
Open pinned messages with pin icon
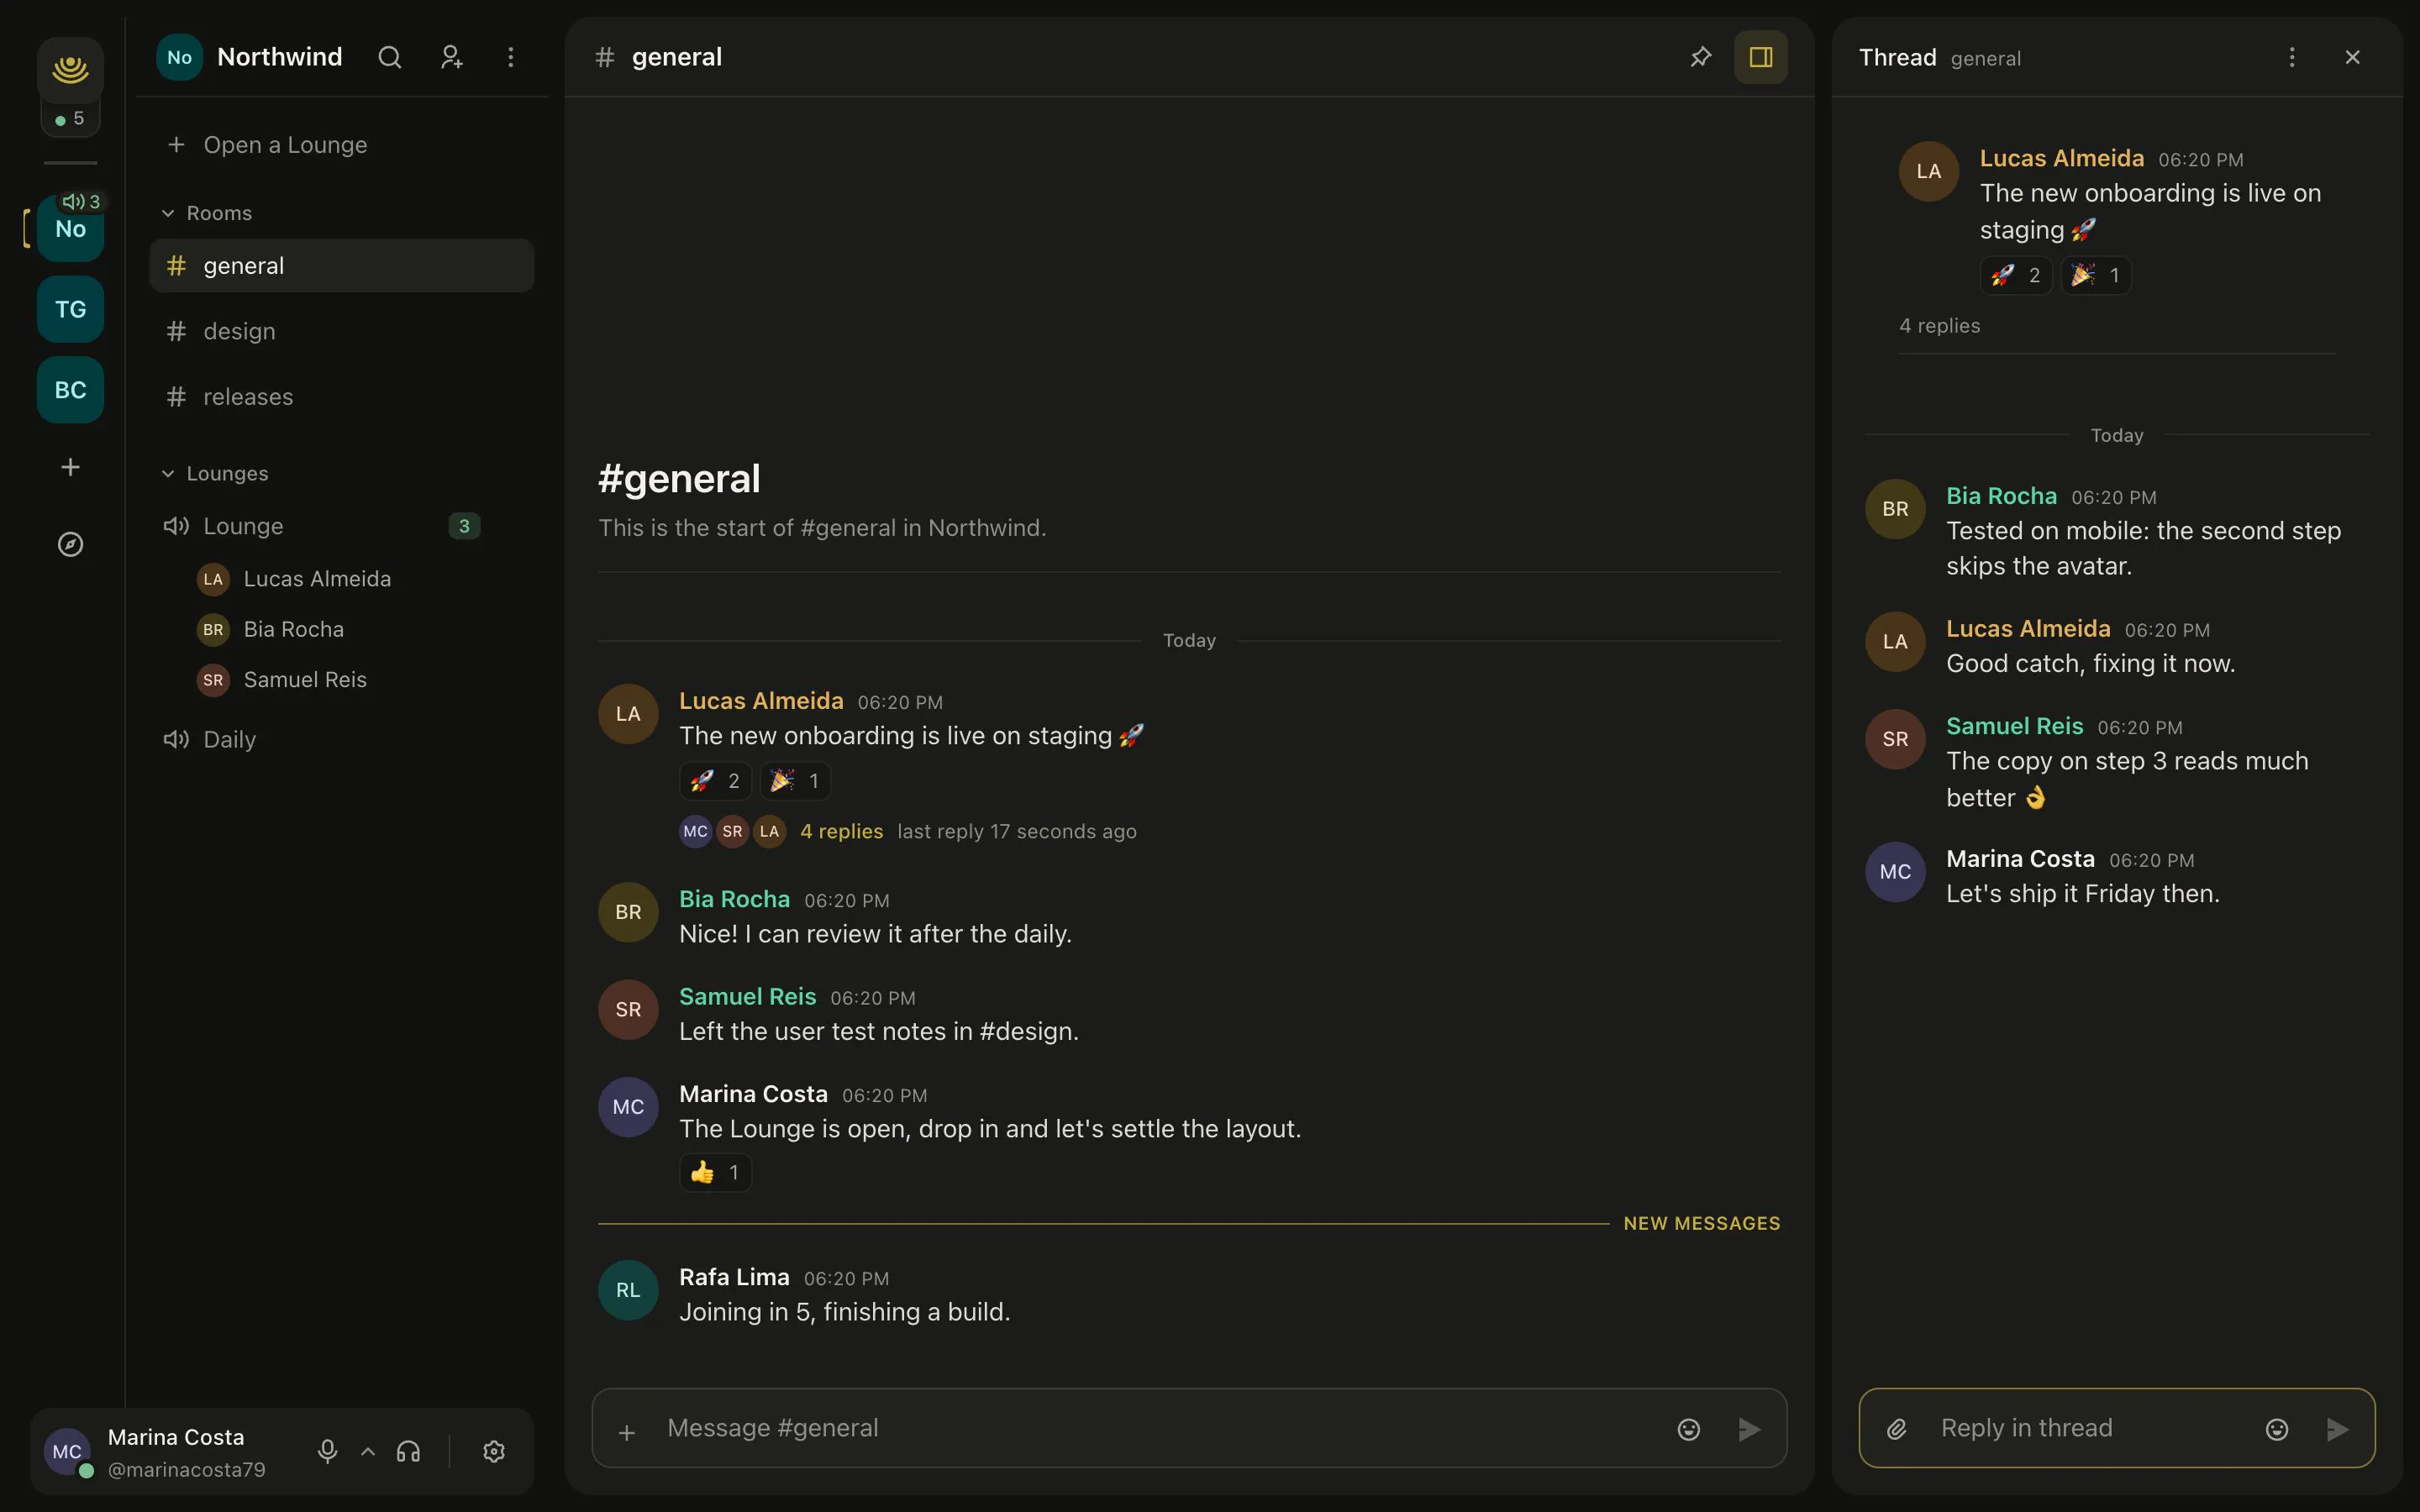pos(1700,57)
